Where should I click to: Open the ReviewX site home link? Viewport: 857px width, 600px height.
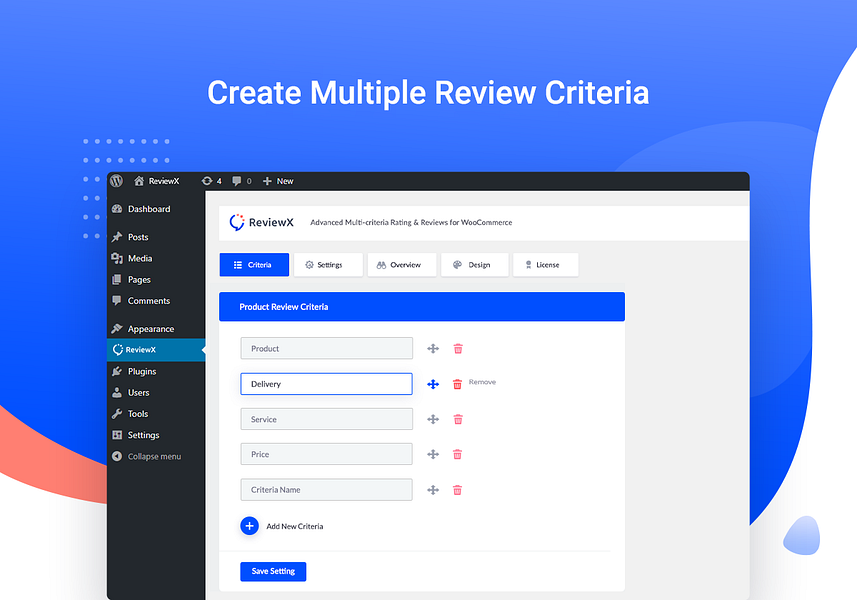click(x=157, y=181)
